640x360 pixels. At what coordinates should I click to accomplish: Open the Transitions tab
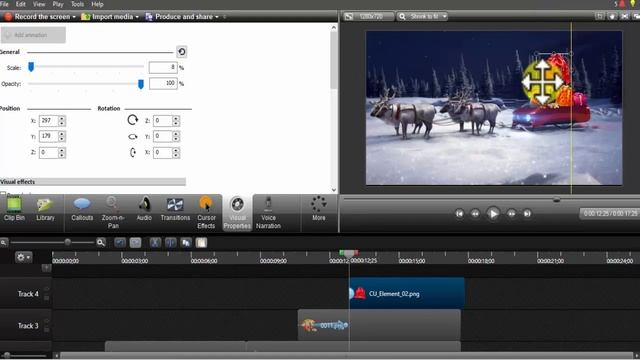click(x=175, y=209)
